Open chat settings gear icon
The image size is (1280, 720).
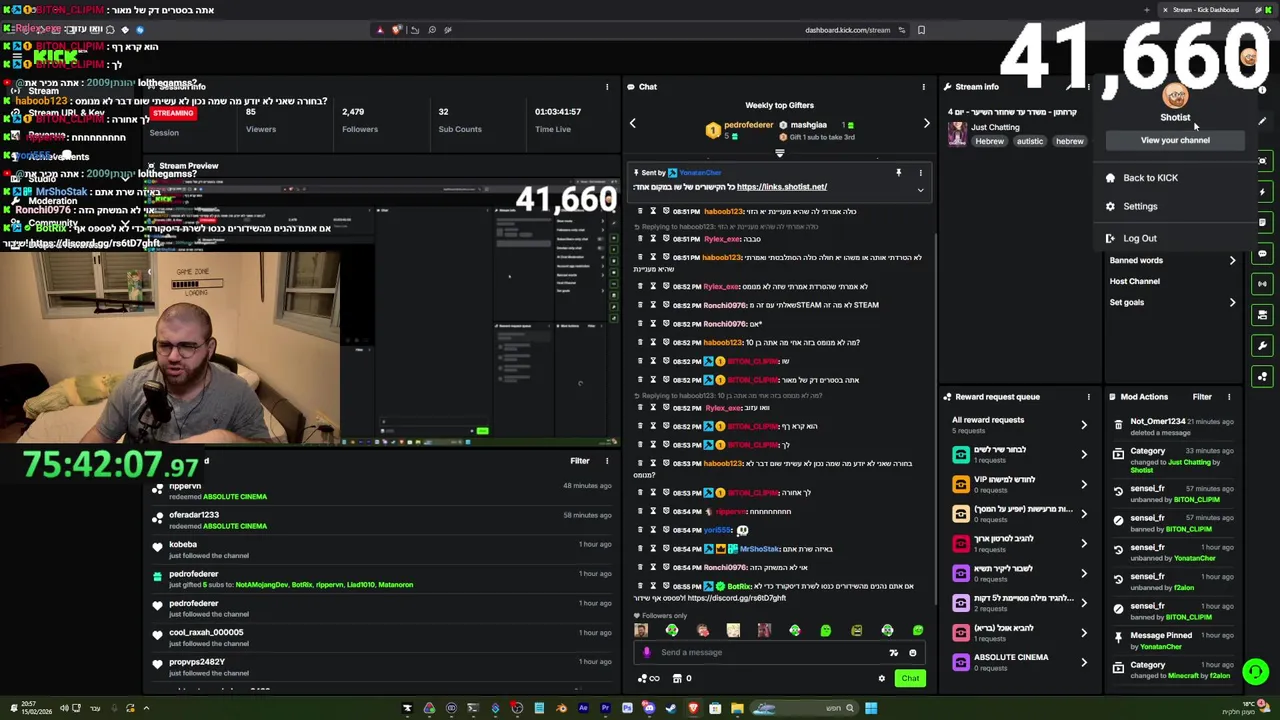pos(881,678)
